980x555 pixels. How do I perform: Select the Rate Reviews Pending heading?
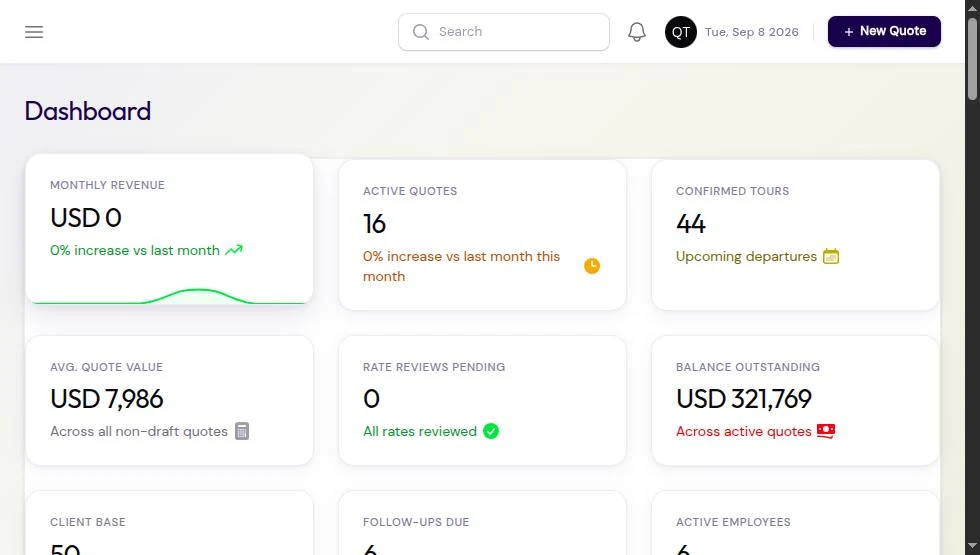434,367
